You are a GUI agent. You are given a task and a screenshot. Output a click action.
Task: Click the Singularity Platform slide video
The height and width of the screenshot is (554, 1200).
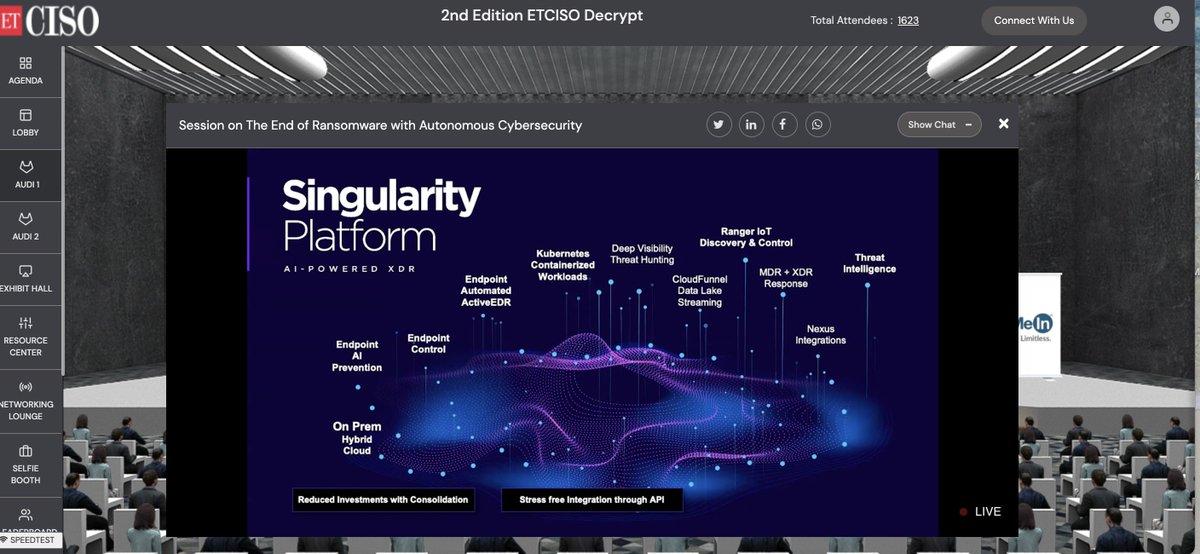tap(592, 342)
